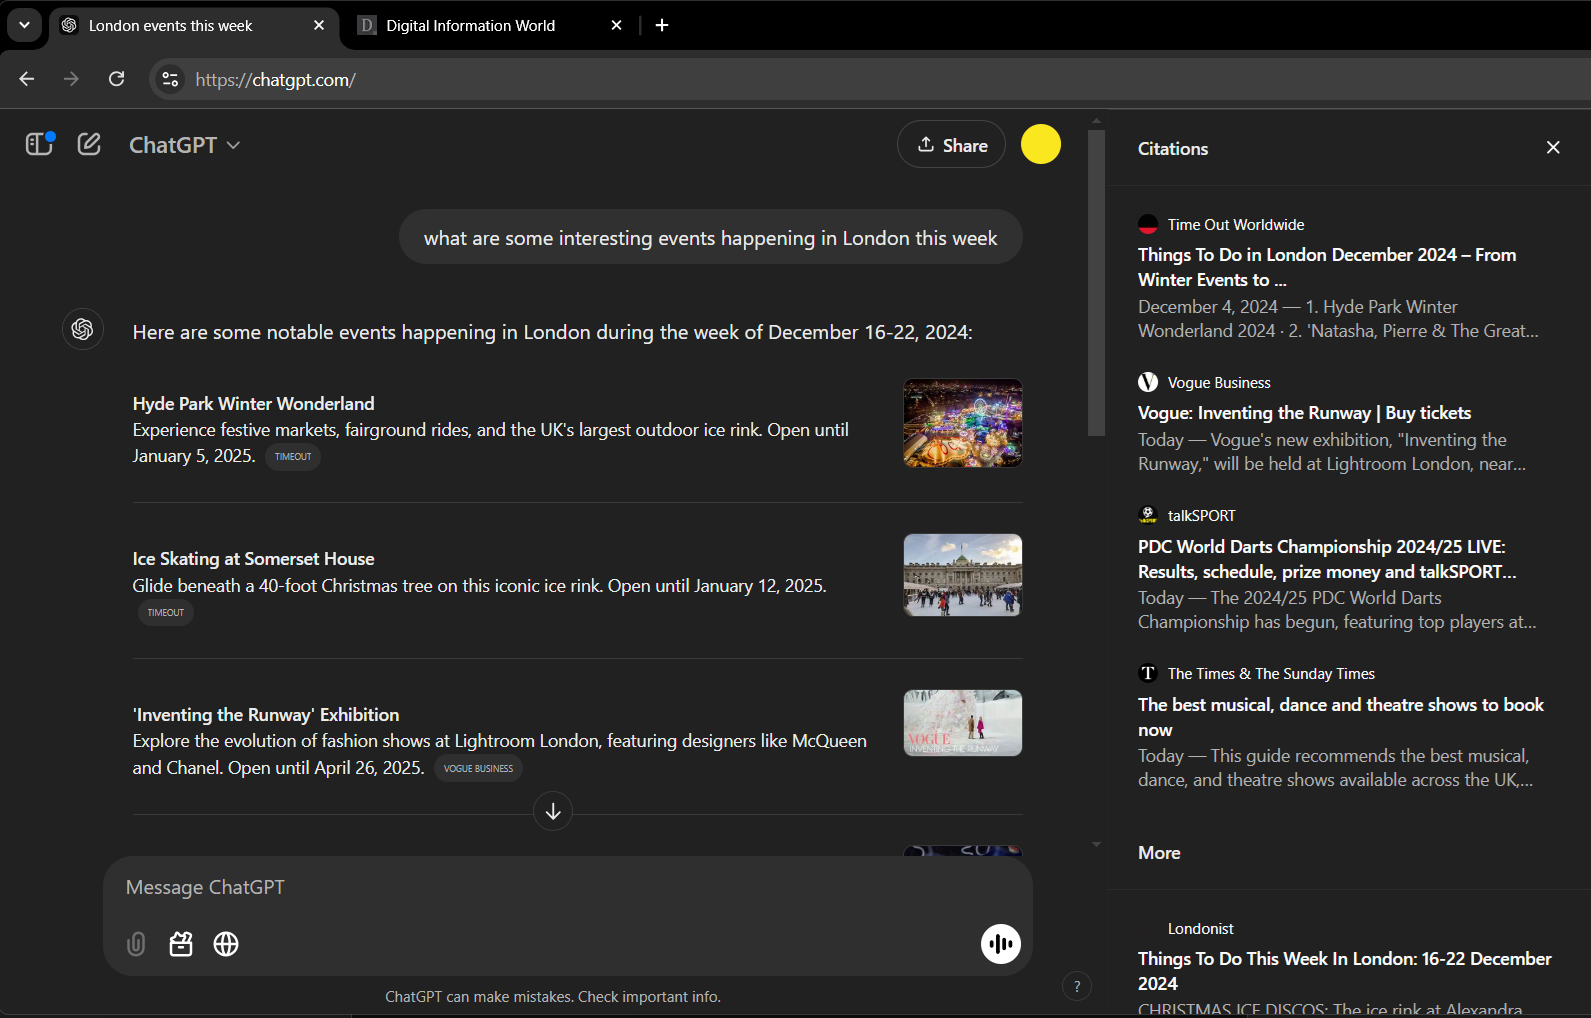The height and width of the screenshot is (1018, 1591).
Task: Click the Time Out Worldwide source label
Action: 1235,225
